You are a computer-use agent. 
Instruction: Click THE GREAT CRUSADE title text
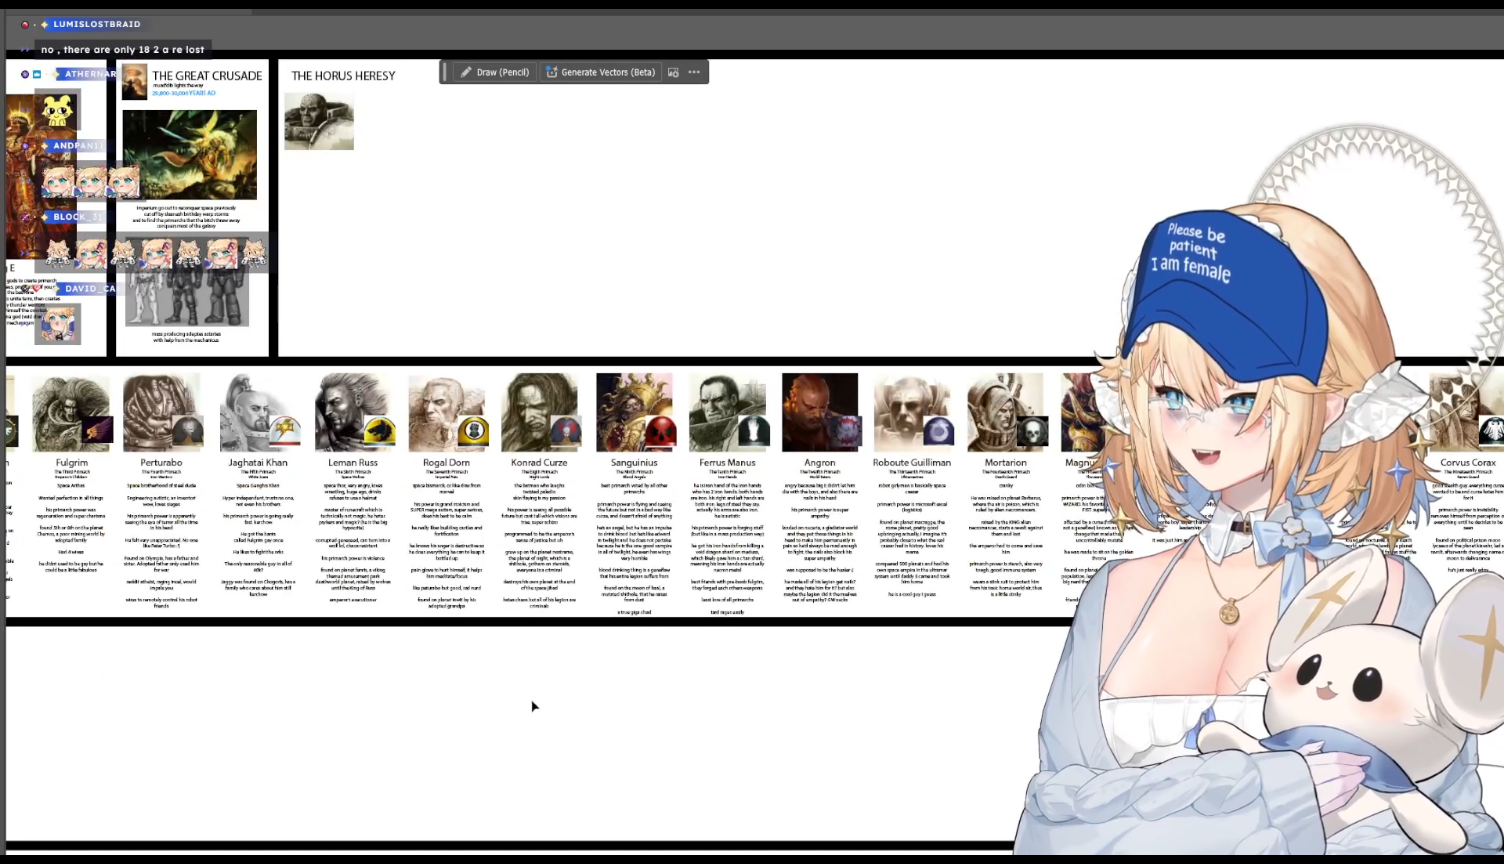tap(206, 76)
